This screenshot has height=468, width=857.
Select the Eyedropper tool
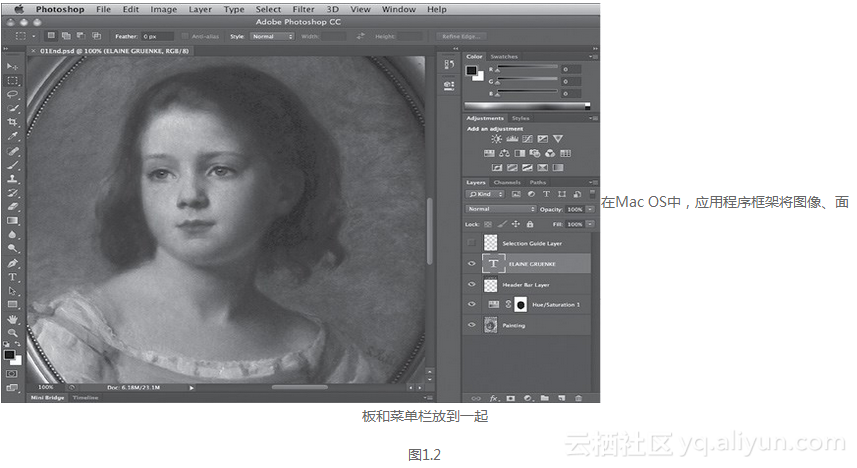tap(12, 136)
